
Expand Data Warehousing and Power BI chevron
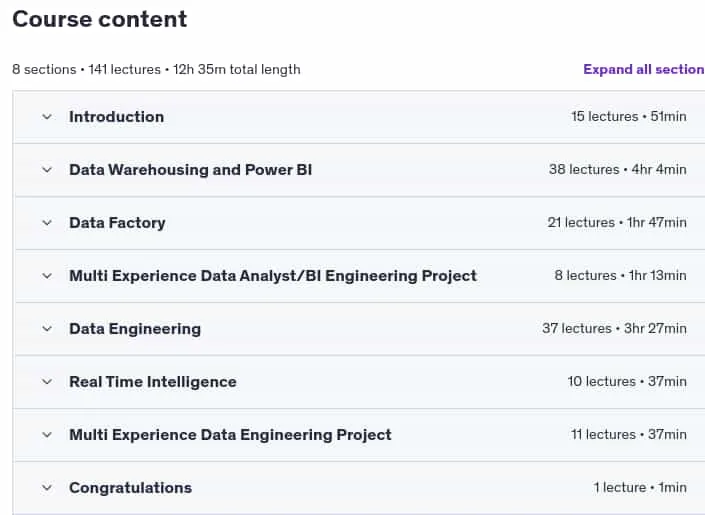click(x=47, y=170)
